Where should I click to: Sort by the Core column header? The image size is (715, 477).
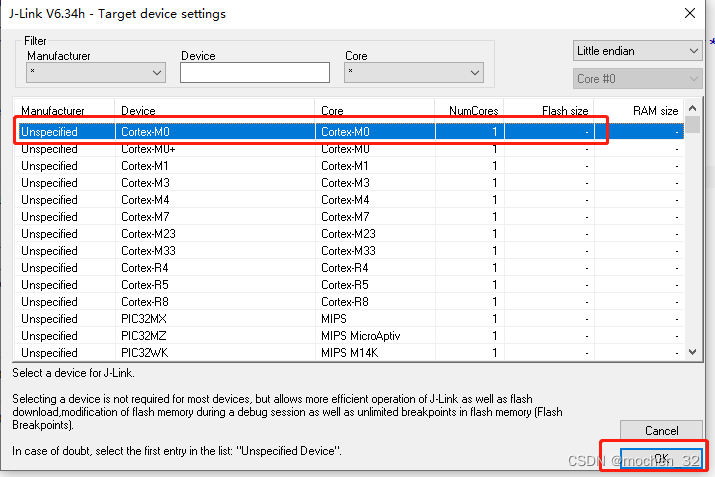(x=374, y=111)
